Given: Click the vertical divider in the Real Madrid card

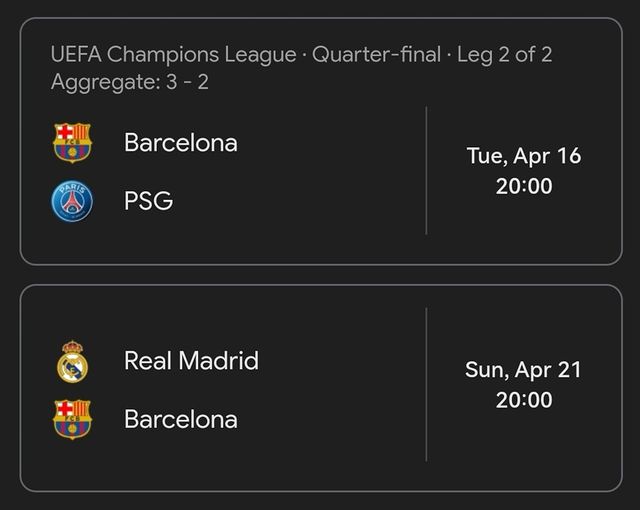Looking at the screenshot, I should coord(426,384).
